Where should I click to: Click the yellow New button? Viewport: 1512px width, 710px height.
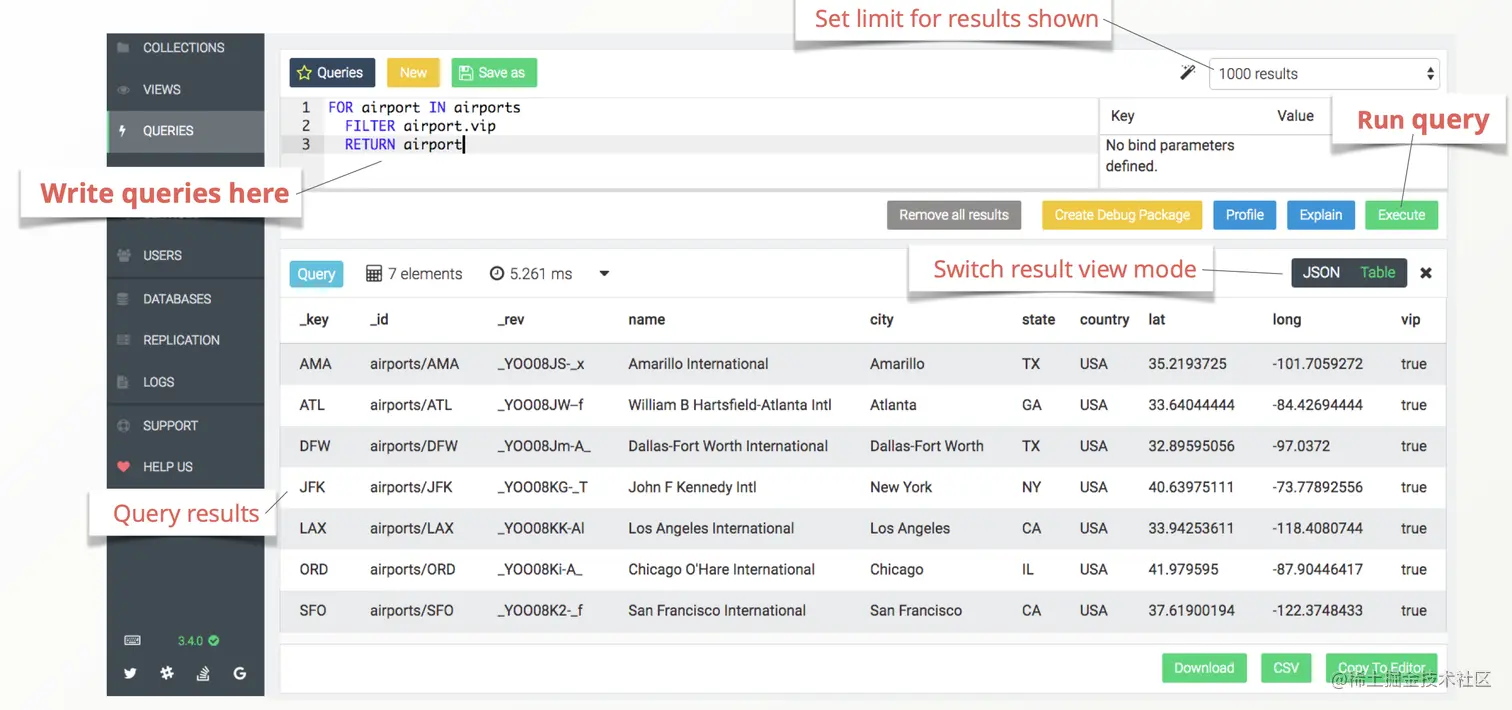tap(413, 72)
